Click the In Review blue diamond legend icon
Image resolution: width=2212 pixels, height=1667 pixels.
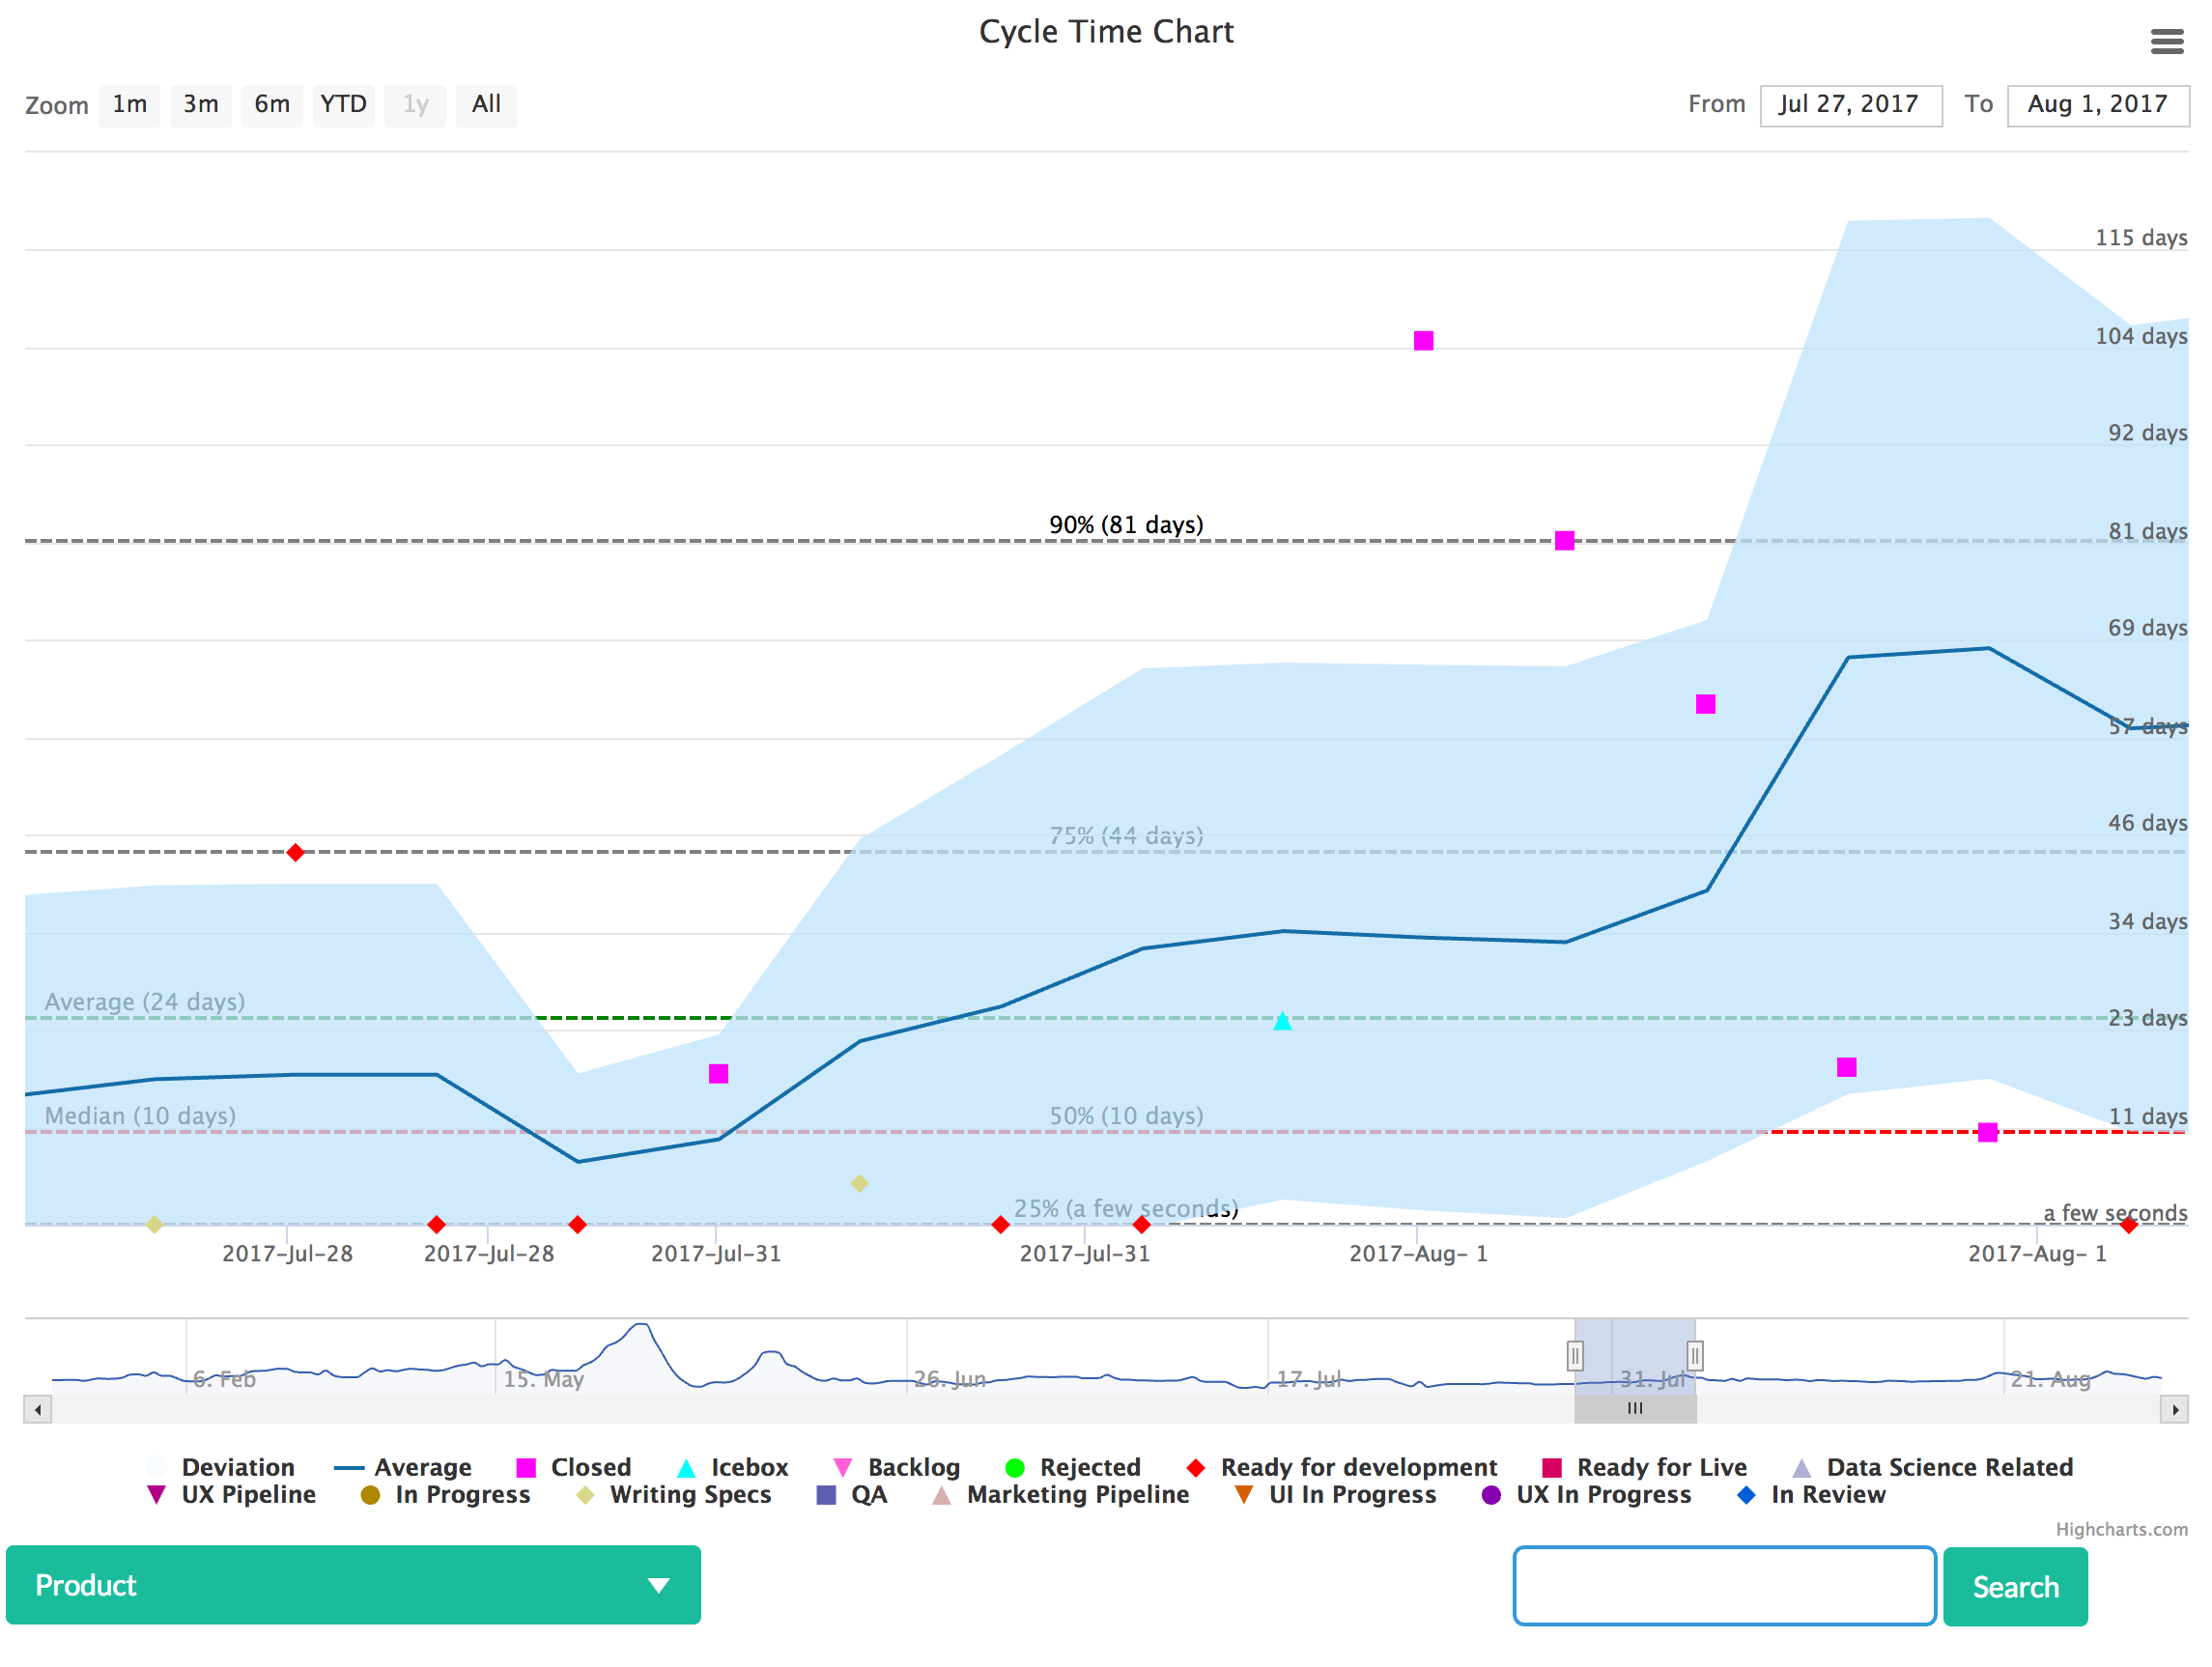pyautogui.click(x=1746, y=1496)
